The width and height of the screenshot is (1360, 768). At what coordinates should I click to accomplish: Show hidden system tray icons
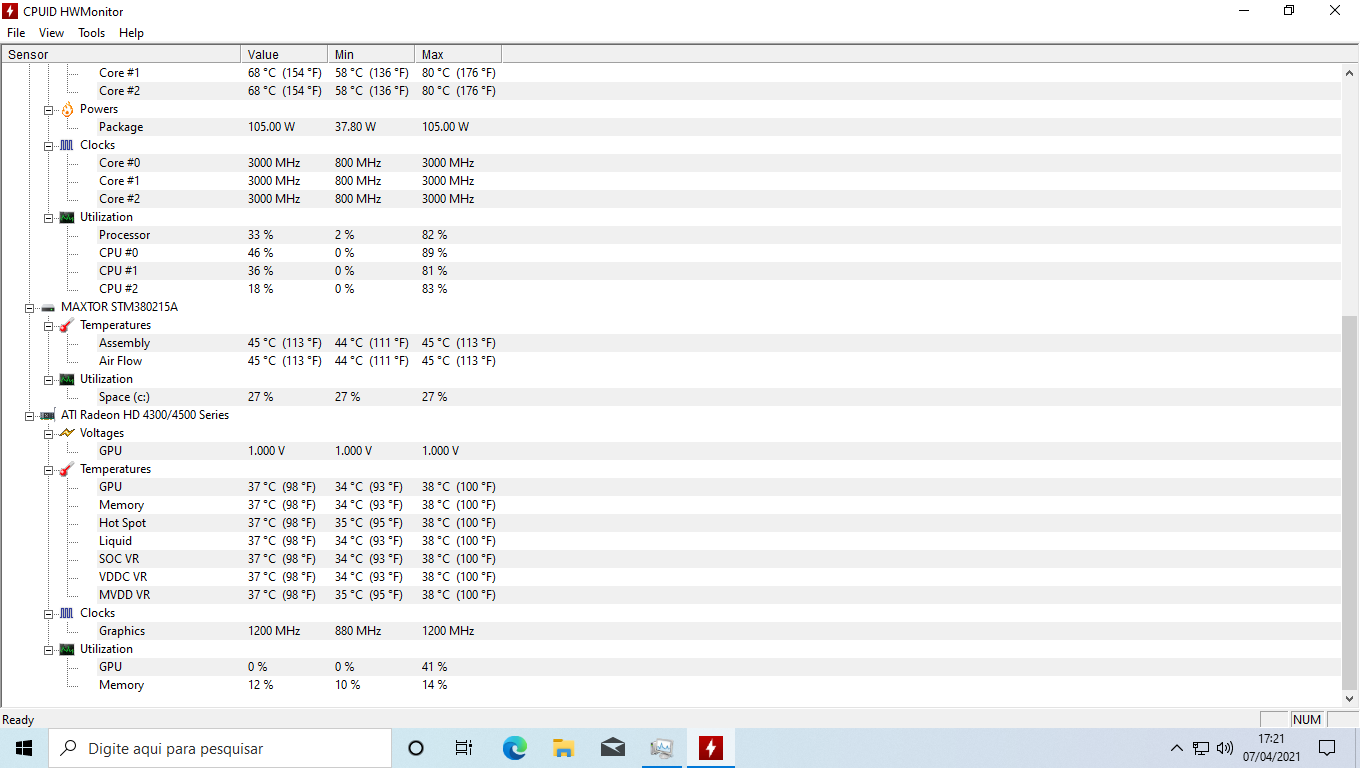tap(1177, 748)
